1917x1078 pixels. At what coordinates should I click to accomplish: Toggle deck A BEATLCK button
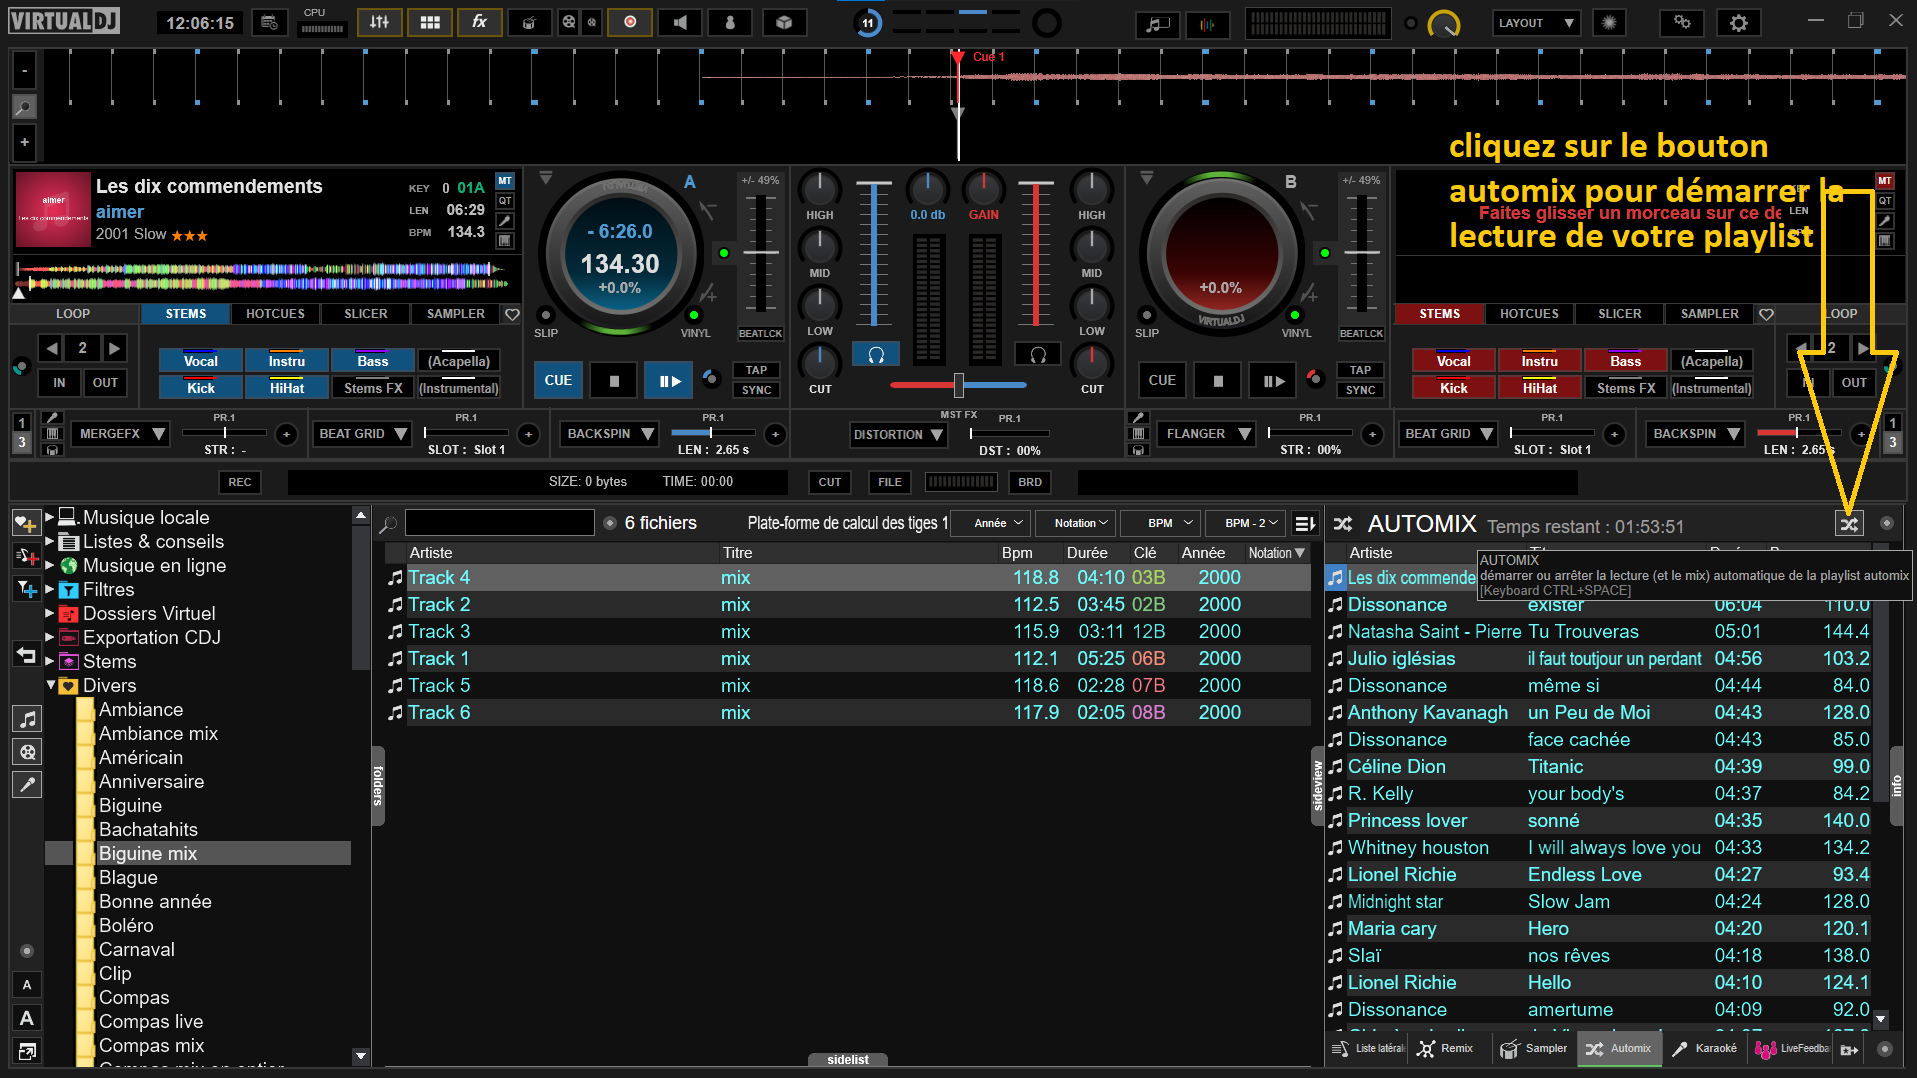click(761, 333)
